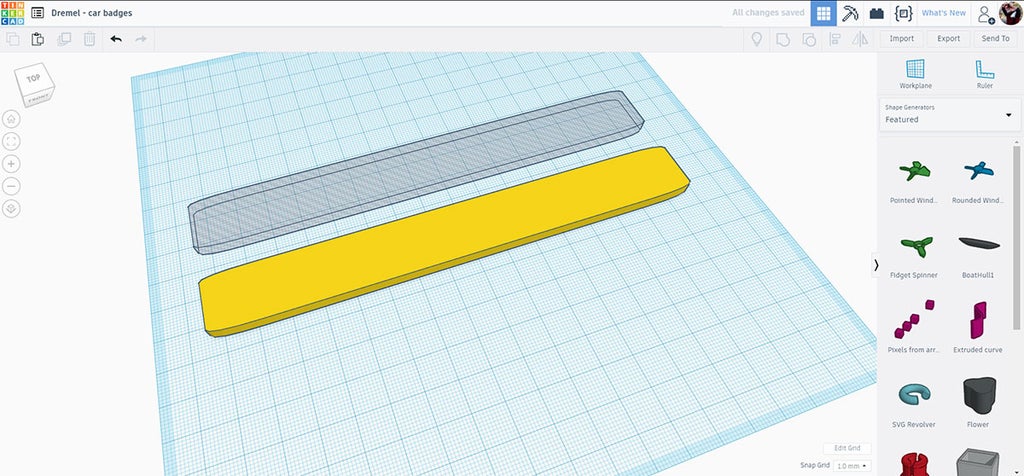Click the Paste clipboard icon
The image size is (1024, 476).
pyautogui.click(x=38, y=39)
